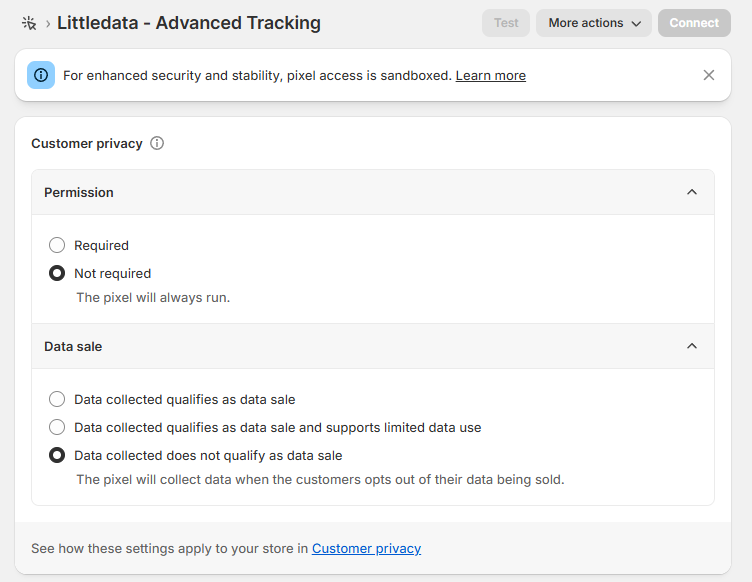The image size is (752, 582).
Task: Click the Littledata - Advanced Tracking title
Action: 189,23
